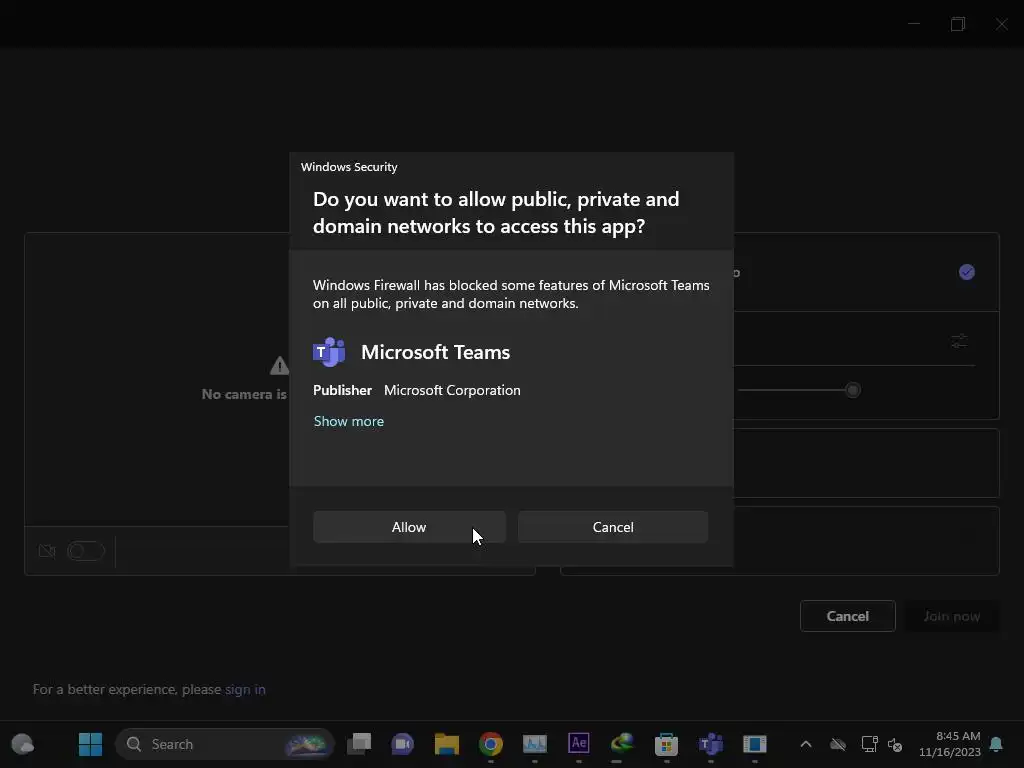
Task: Toggle the camera switch in Teams
Action: click(86, 551)
